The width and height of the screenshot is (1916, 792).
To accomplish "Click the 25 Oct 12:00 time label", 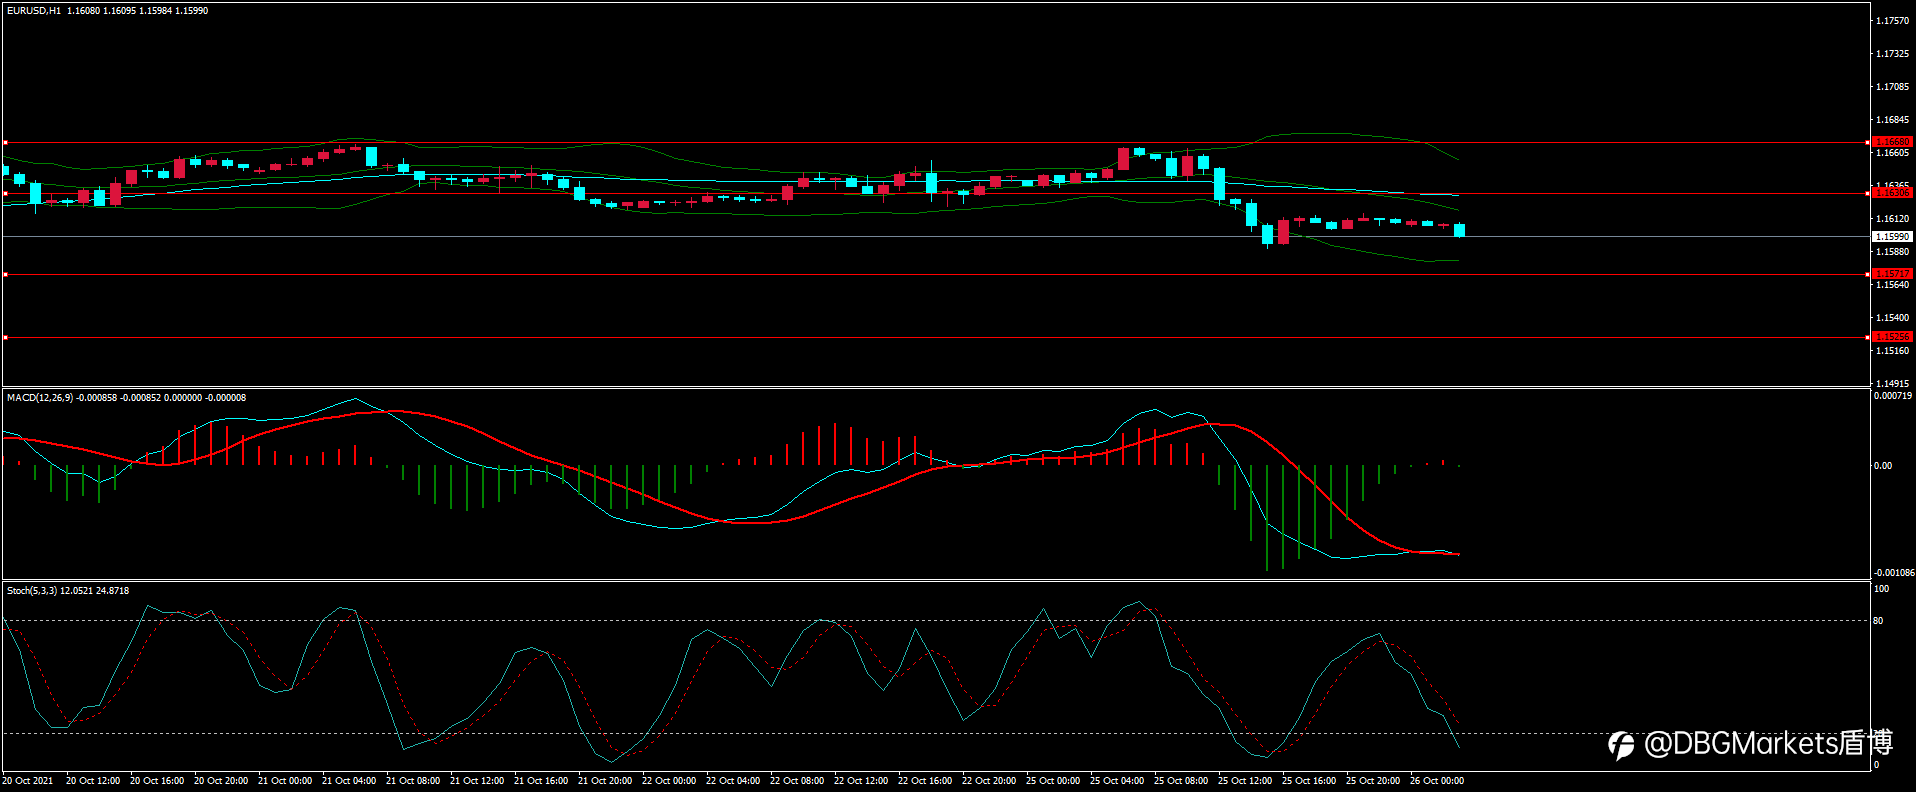I will pyautogui.click(x=1245, y=781).
